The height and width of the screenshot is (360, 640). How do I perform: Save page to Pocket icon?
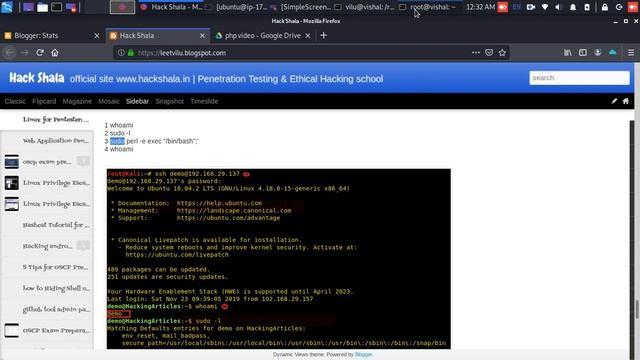click(x=489, y=53)
